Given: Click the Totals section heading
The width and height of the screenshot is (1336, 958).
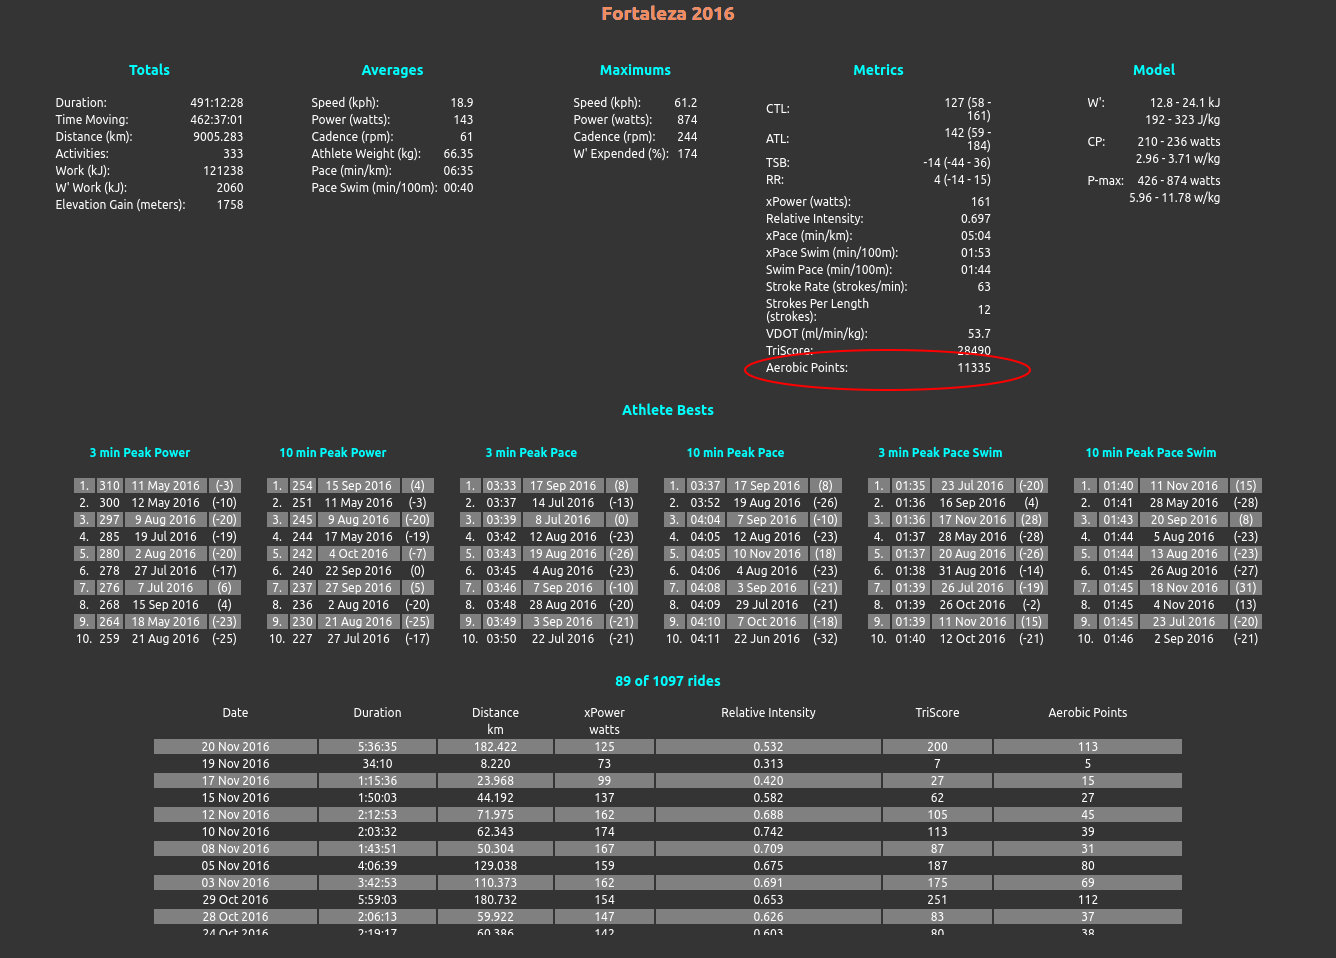Looking at the screenshot, I should [x=149, y=70].
